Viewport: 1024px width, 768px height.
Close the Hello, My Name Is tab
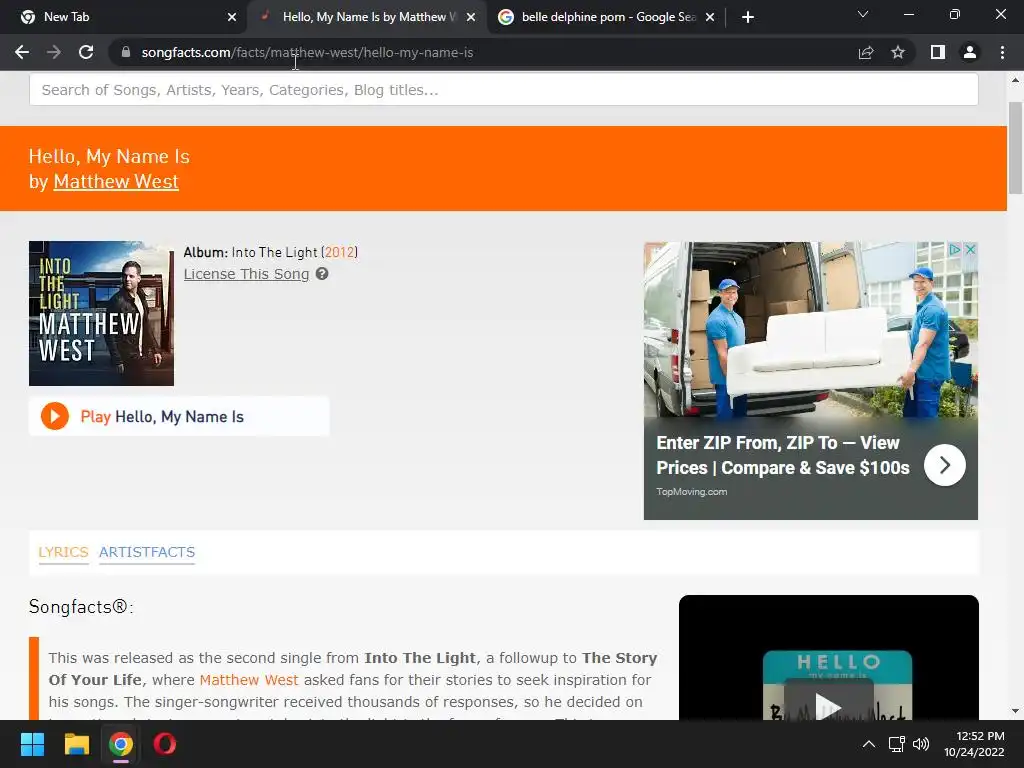[471, 17]
